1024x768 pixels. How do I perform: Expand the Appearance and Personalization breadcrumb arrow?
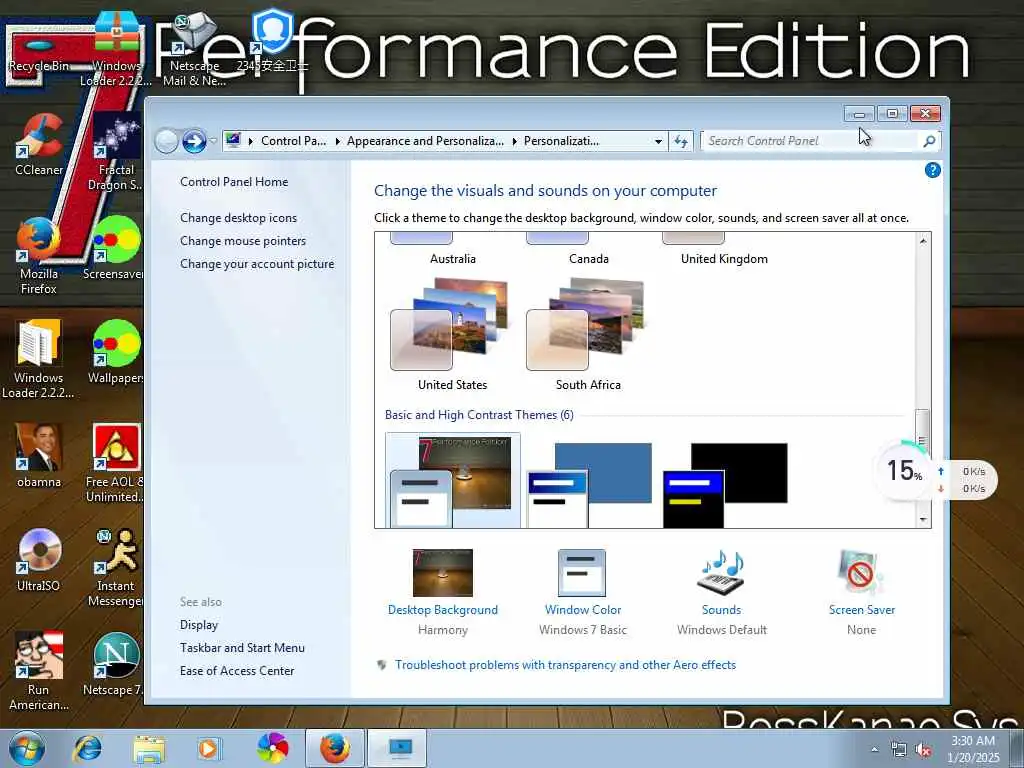pyautogui.click(x=515, y=141)
